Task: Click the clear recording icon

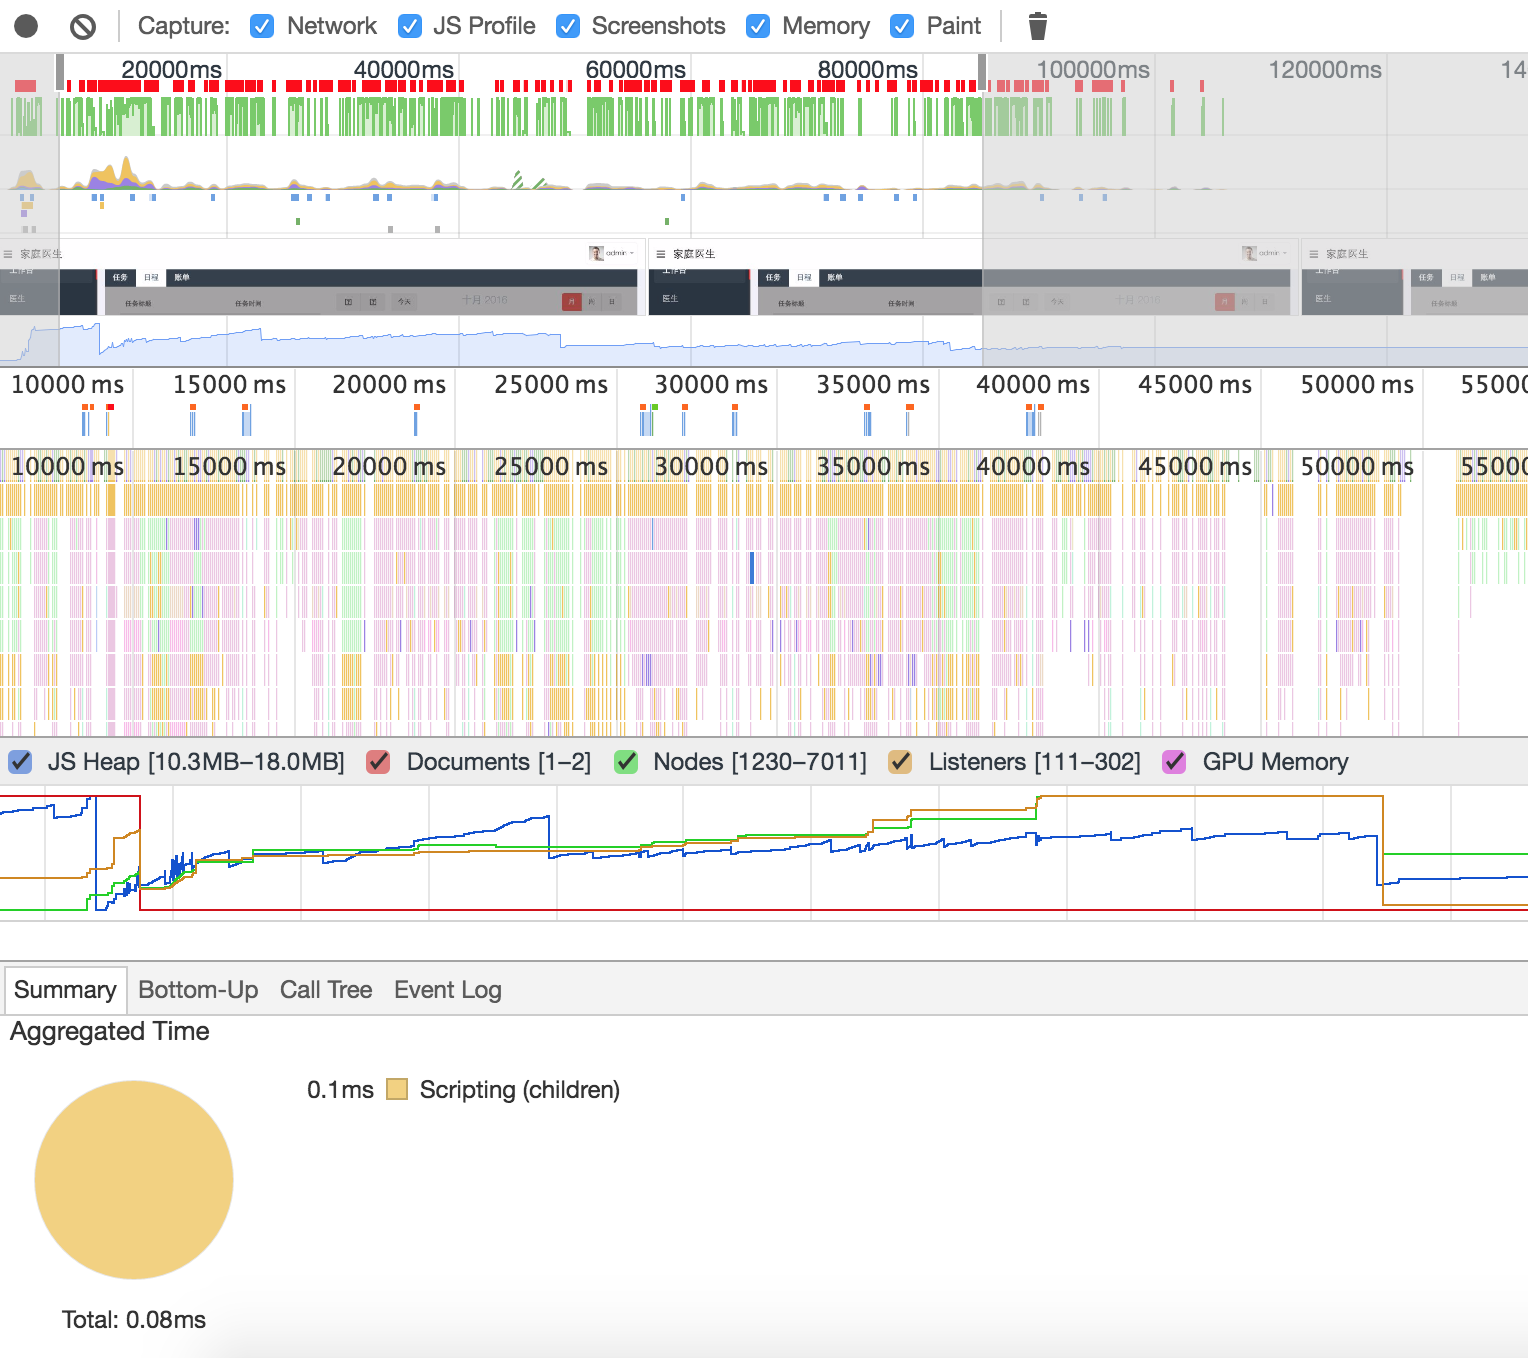Action: [83, 26]
